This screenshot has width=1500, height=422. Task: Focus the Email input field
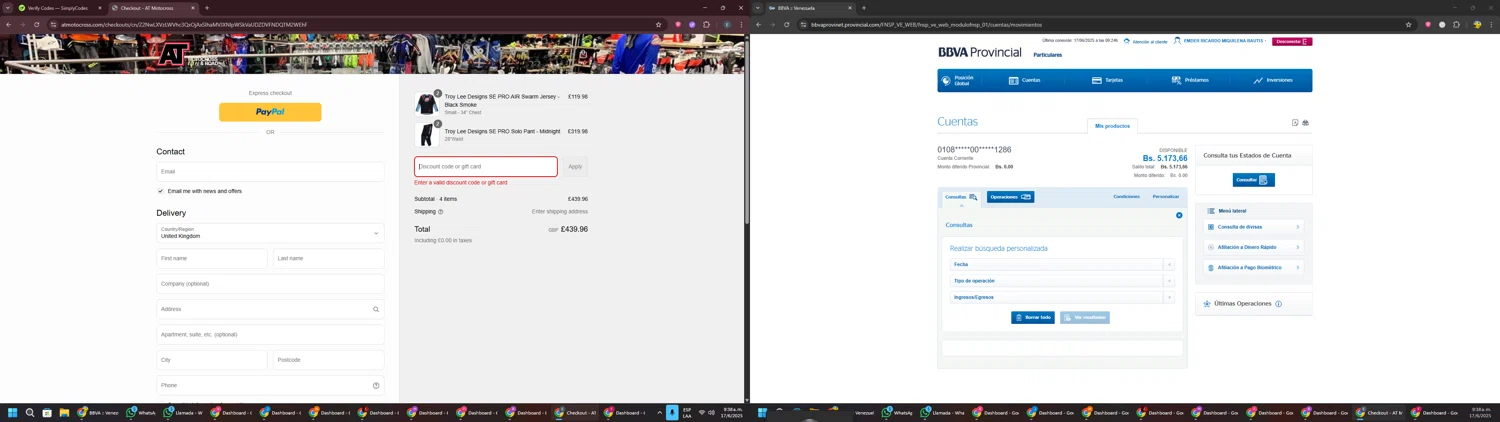tap(270, 172)
